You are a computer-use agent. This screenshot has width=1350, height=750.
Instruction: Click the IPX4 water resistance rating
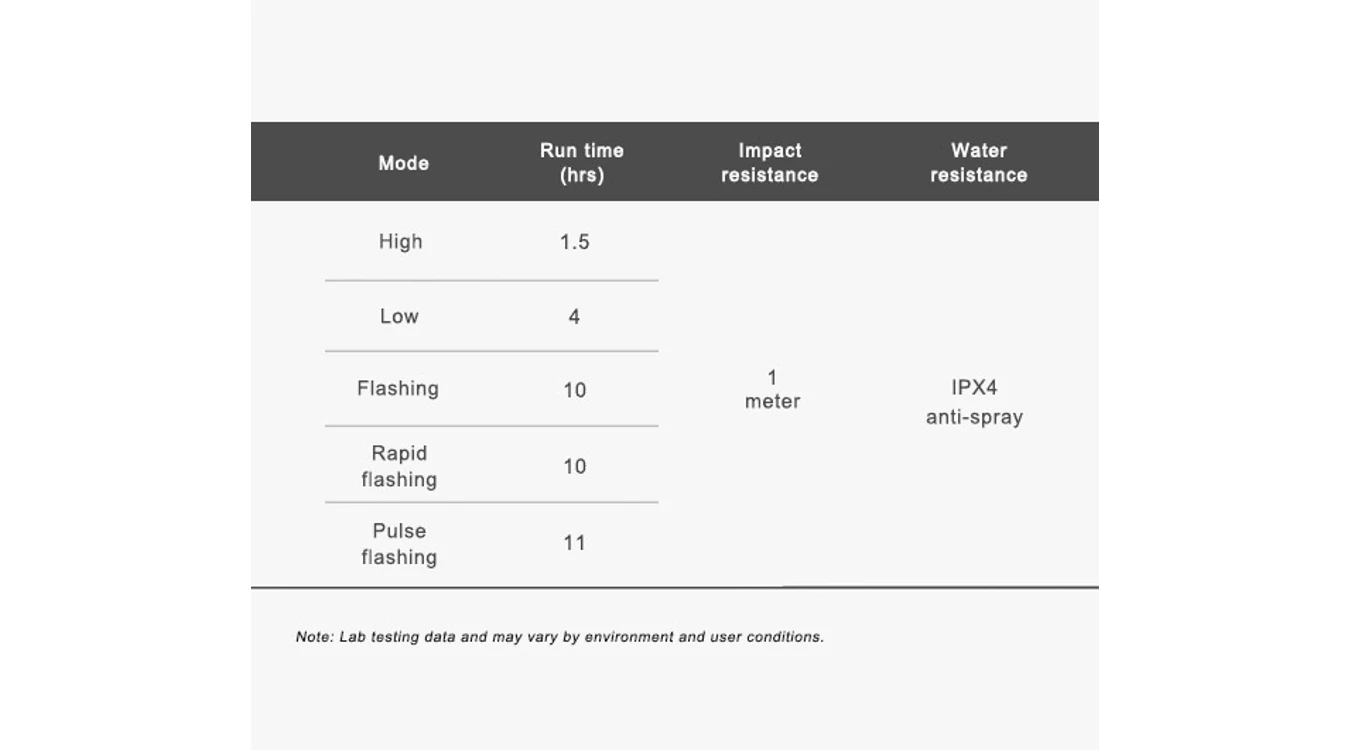tap(975, 387)
